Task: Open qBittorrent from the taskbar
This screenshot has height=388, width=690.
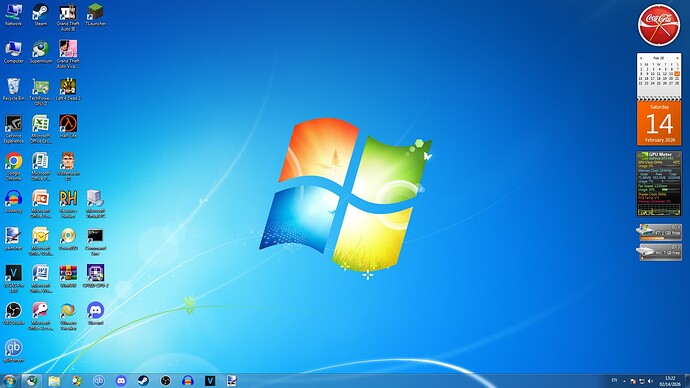Action: (99, 381)
